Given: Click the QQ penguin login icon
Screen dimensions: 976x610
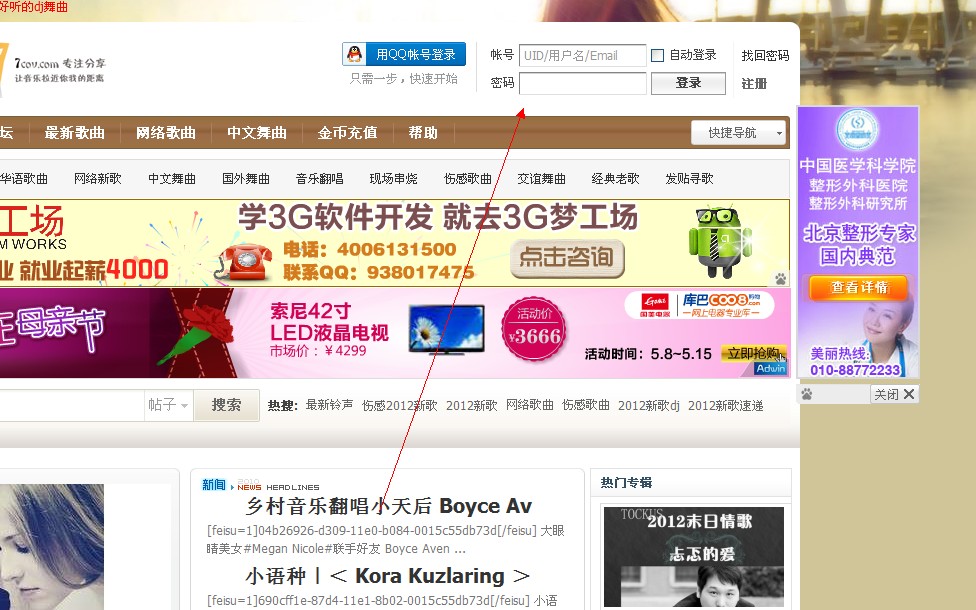Looking at the screenshot, I should 354,54.
